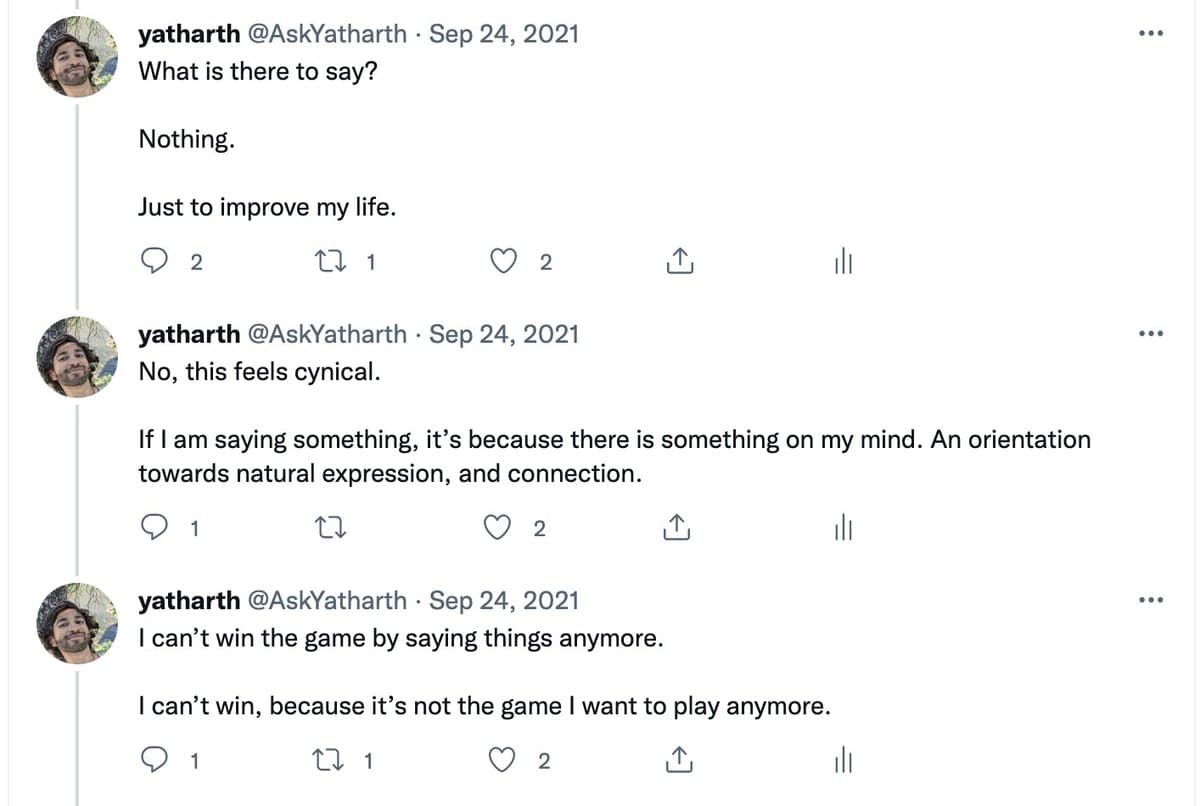
Task: Open more options for the first tweet
Action: point(1151,33)
